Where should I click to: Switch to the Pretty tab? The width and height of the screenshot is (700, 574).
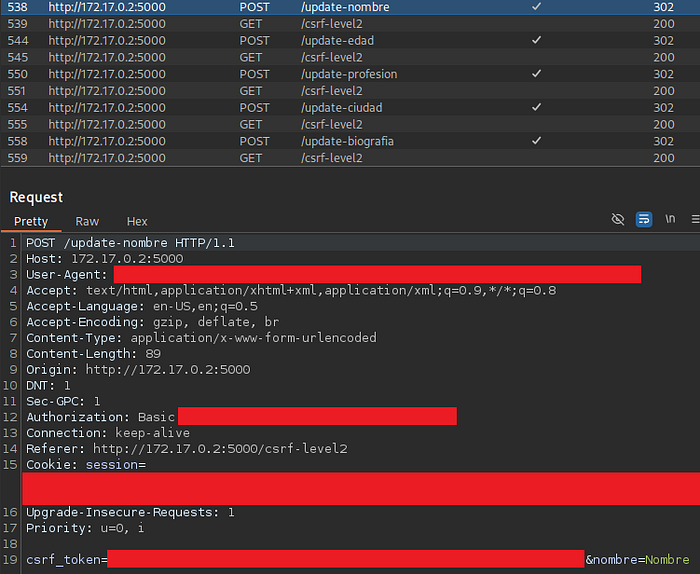pyautogui.click(x=31, y=221)
